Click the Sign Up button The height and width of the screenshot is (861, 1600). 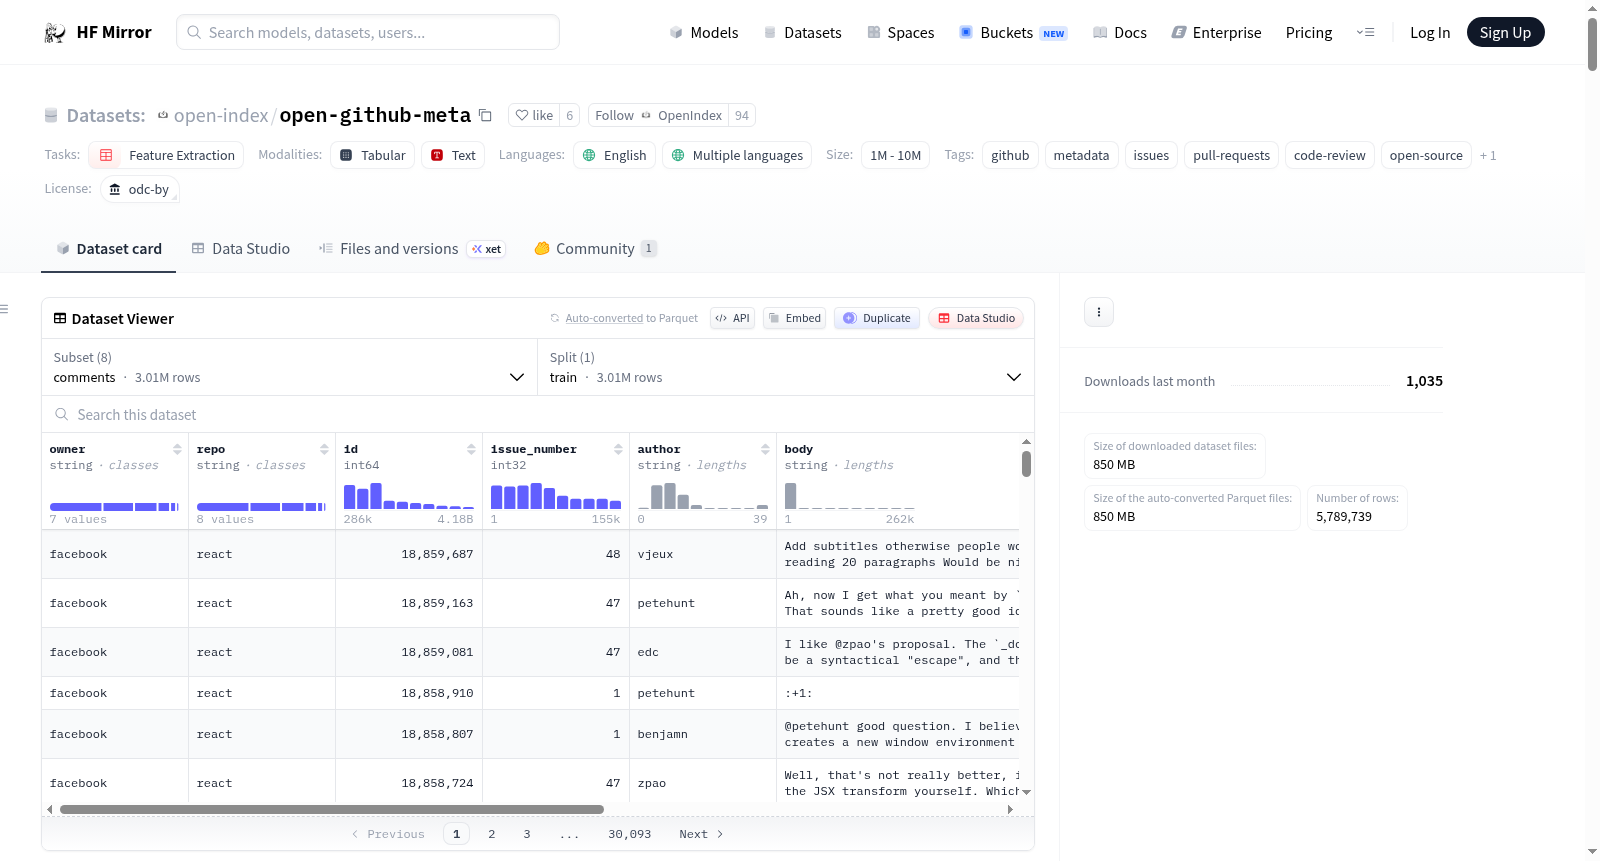tap(1505, 33)
